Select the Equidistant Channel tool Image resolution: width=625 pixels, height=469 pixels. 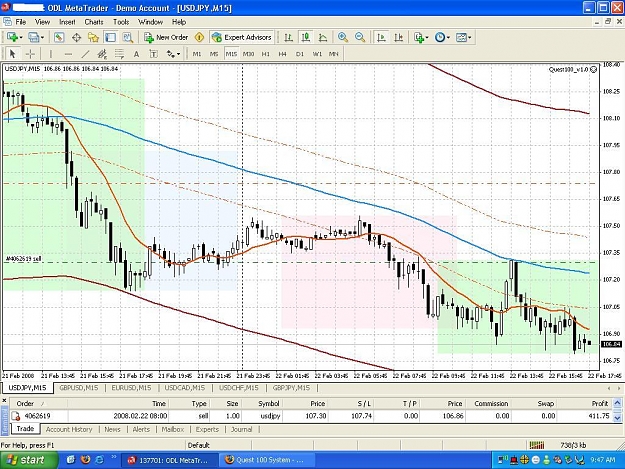(102, 54)
